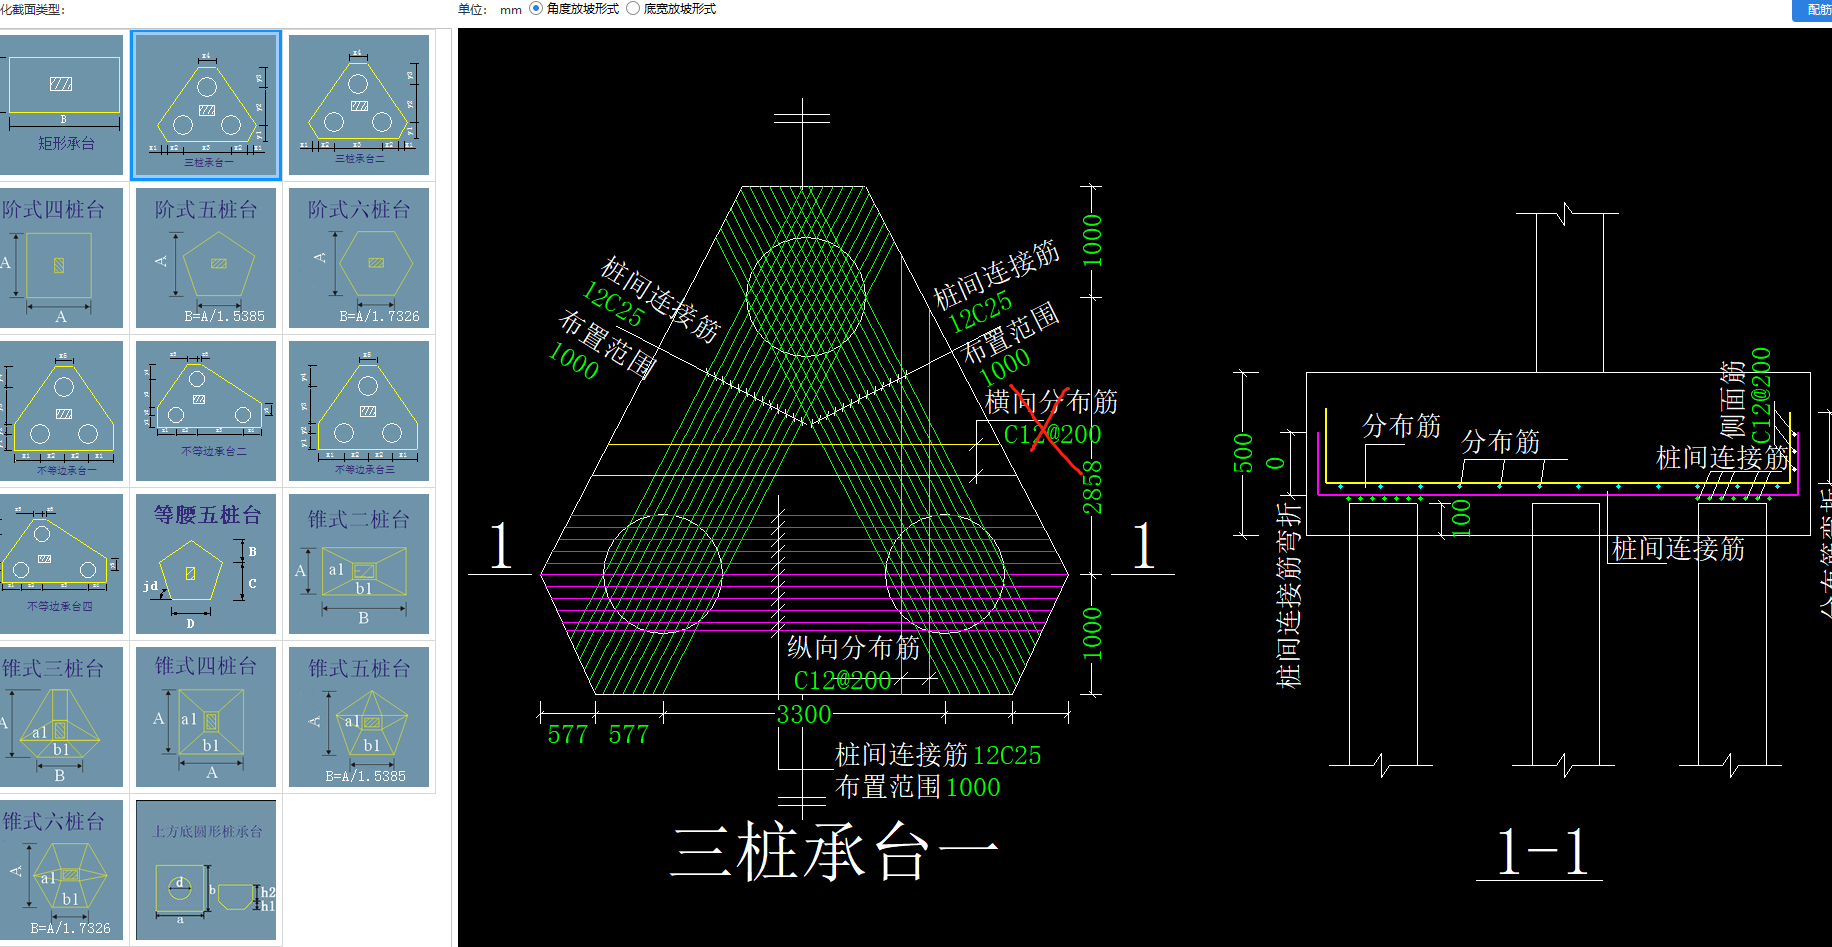Choose the 不等边承台二 thumbnail
The image size is (1832, 947).
click(206, 411)
